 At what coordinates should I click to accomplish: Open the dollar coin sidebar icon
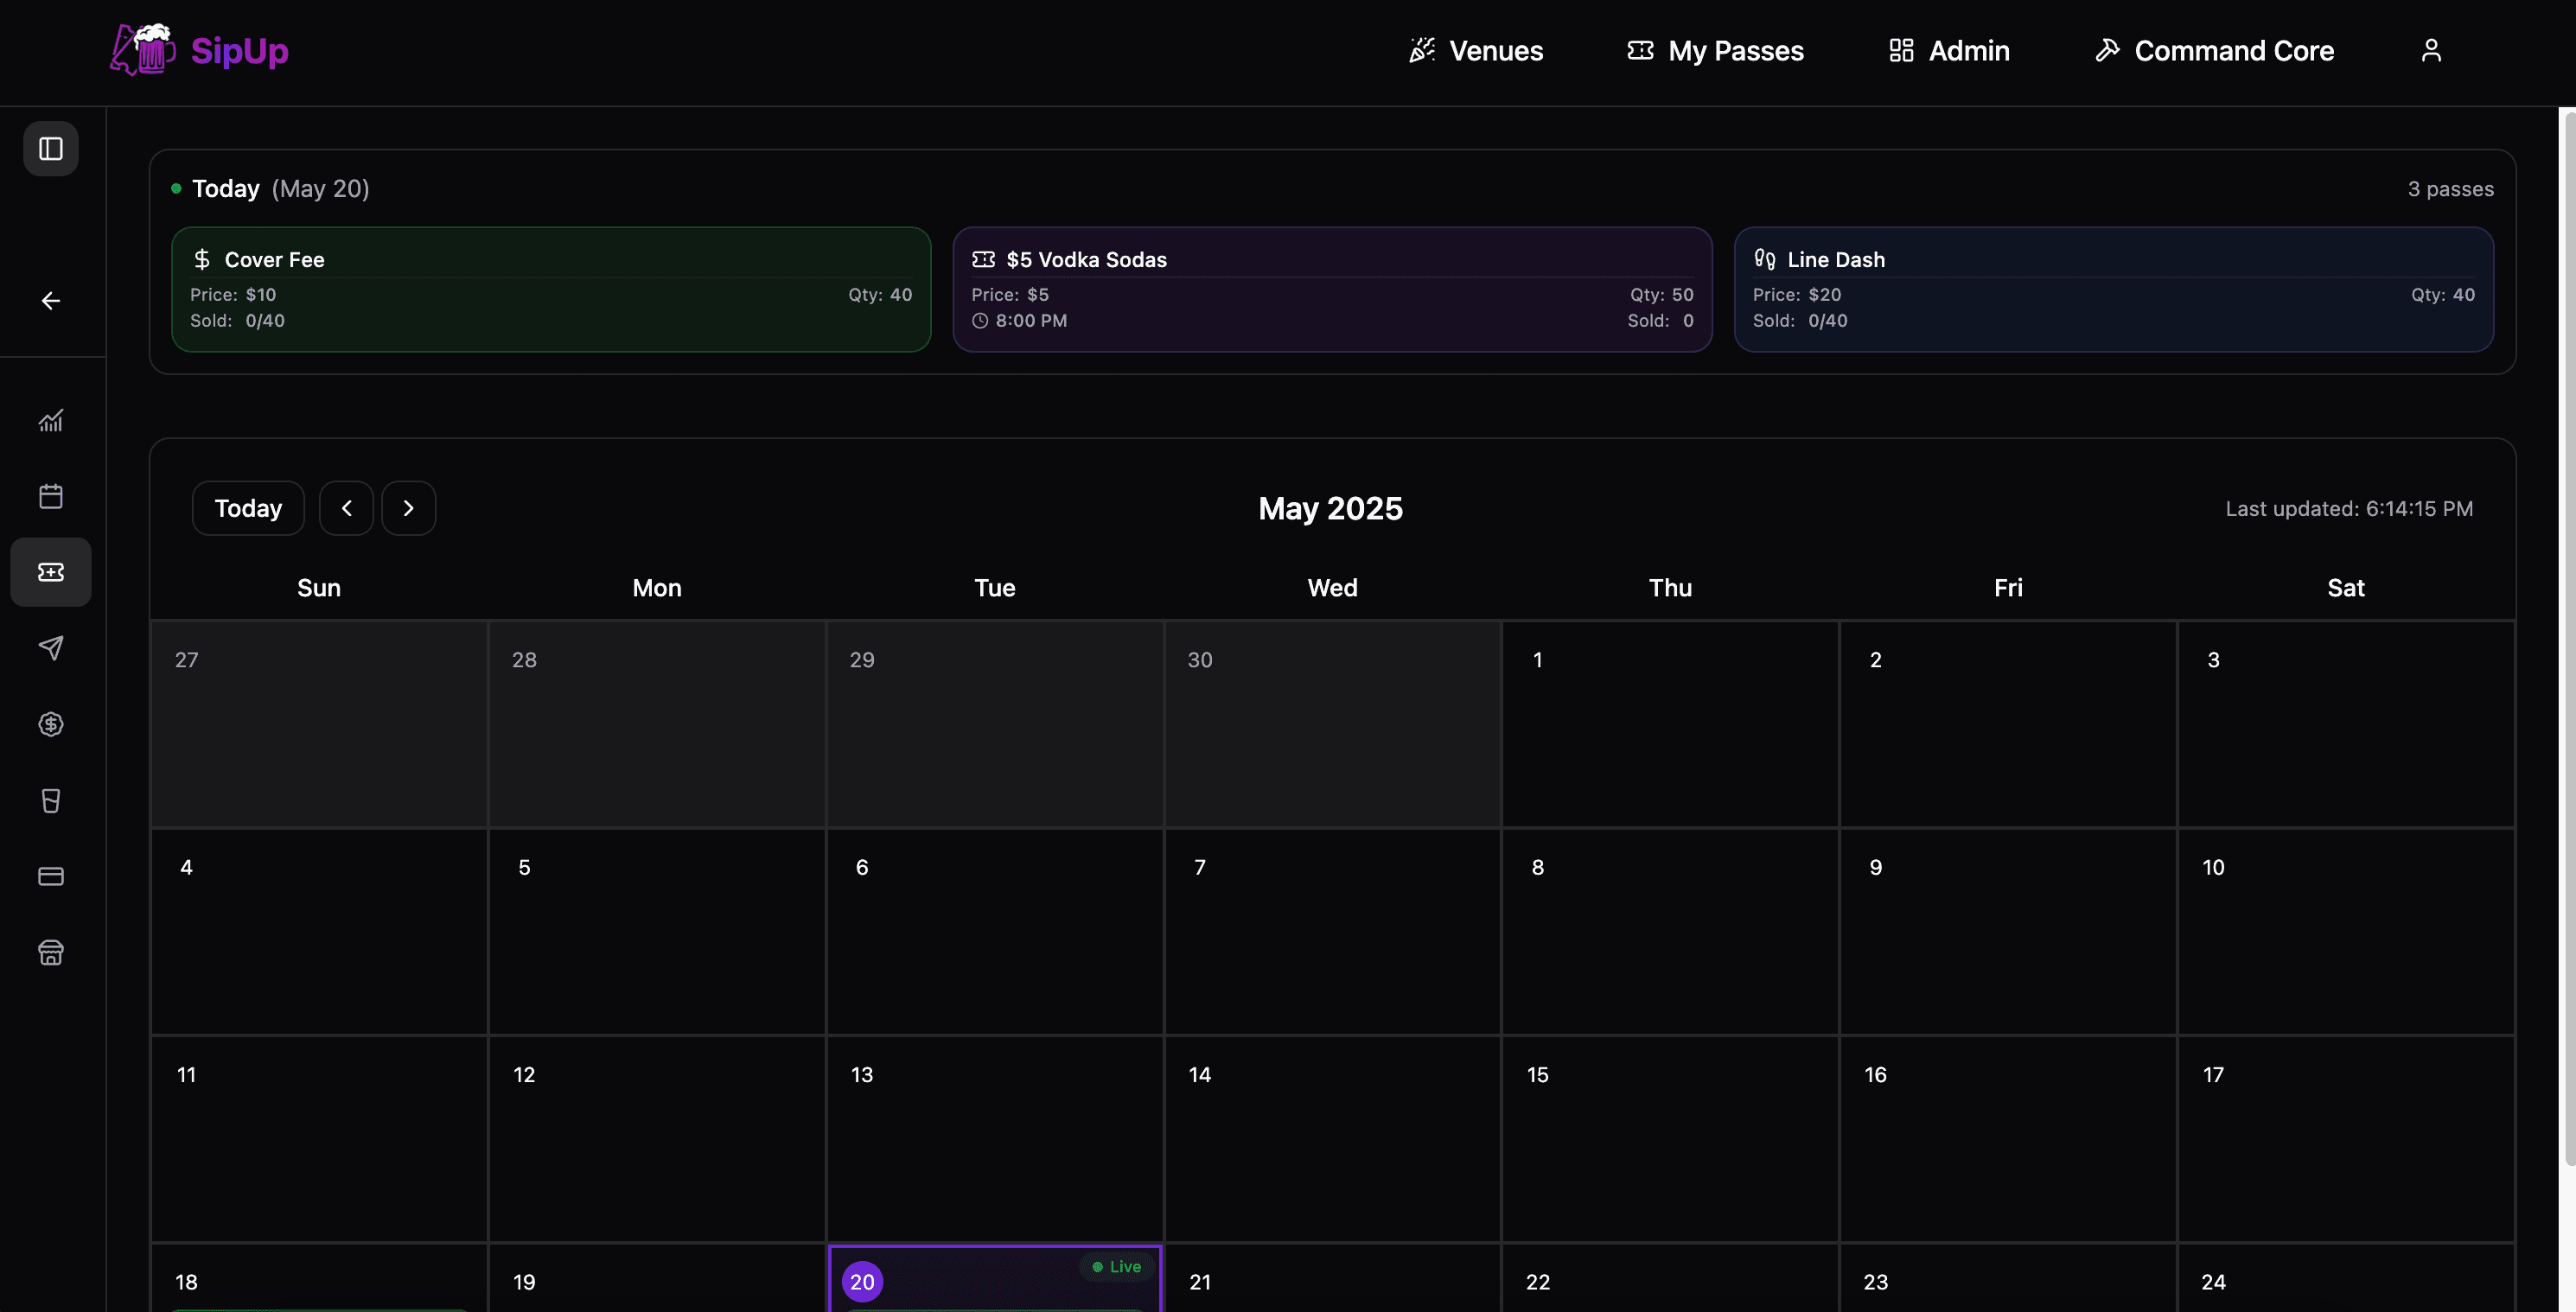[51, 724]
